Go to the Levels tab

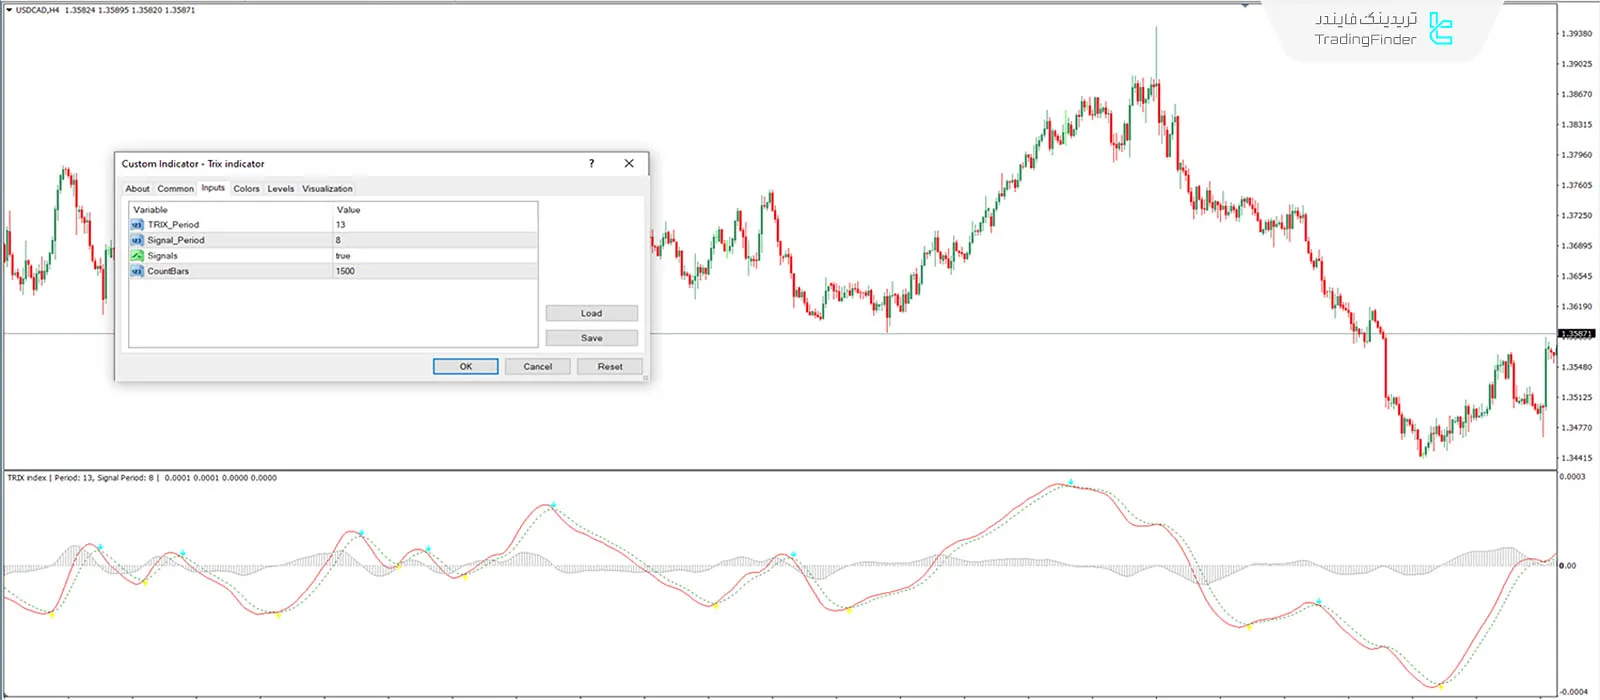[281, 189]
